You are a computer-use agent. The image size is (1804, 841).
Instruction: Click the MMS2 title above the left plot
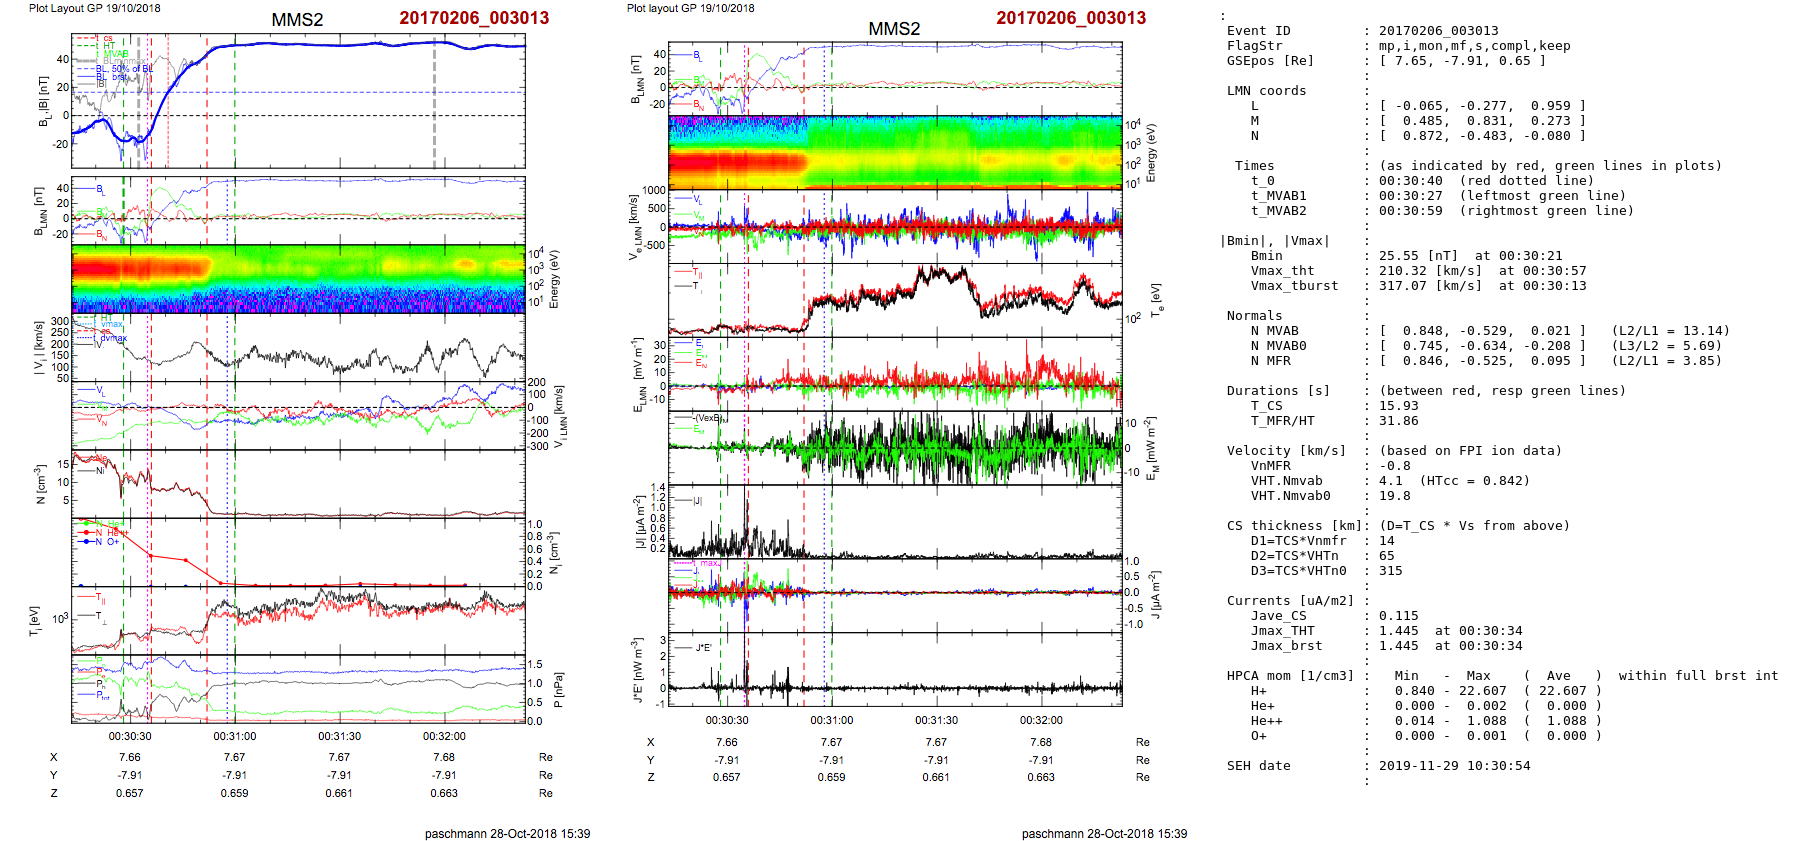tap(297, 19)
